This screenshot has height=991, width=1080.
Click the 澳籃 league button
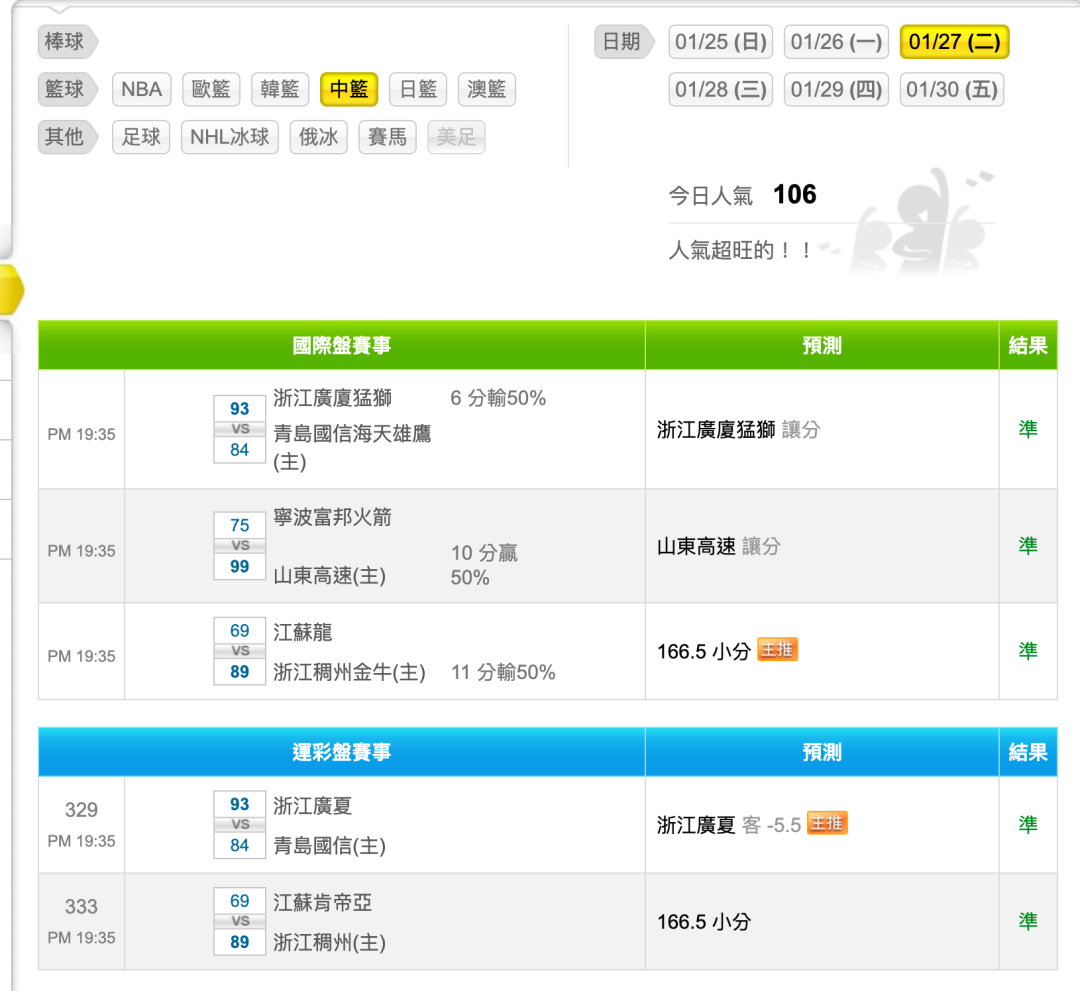487,90
